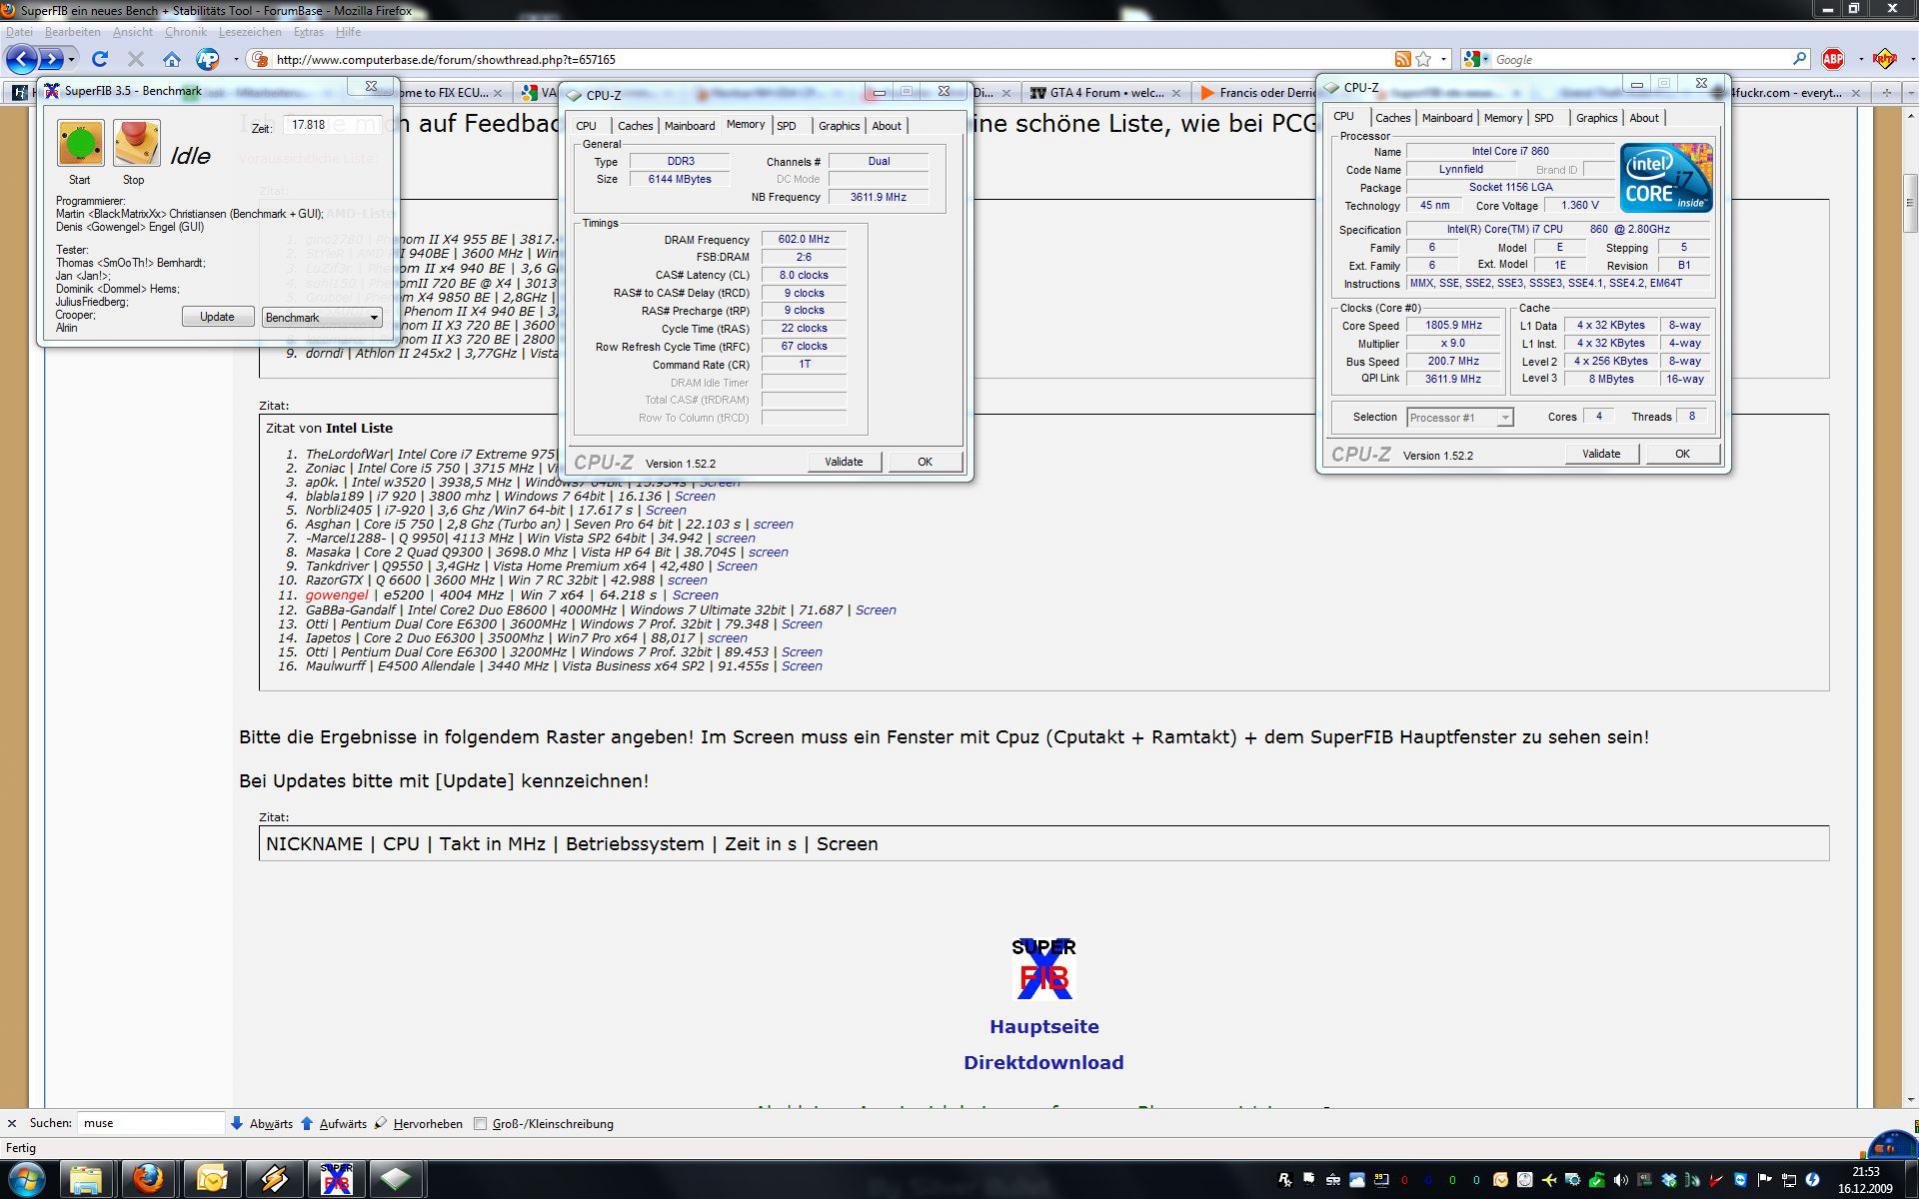Enable the Groß-/Kleinschreibung checkbox

pos(480,1123)
